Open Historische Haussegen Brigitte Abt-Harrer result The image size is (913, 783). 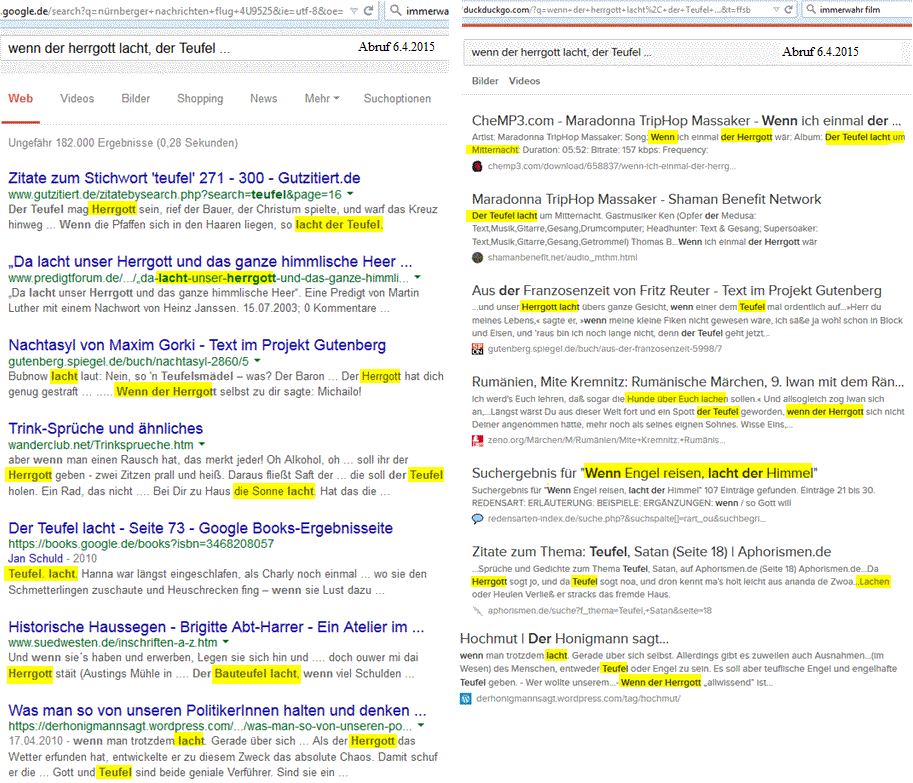click(216, 627)
